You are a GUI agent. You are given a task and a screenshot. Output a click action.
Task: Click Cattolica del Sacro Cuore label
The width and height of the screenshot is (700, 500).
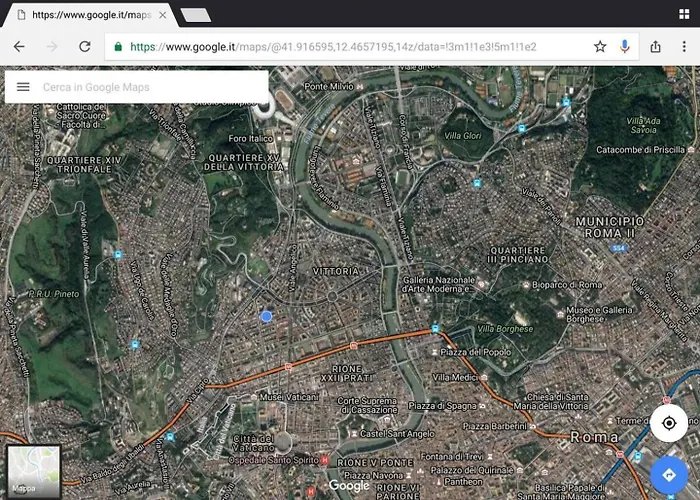81,116
